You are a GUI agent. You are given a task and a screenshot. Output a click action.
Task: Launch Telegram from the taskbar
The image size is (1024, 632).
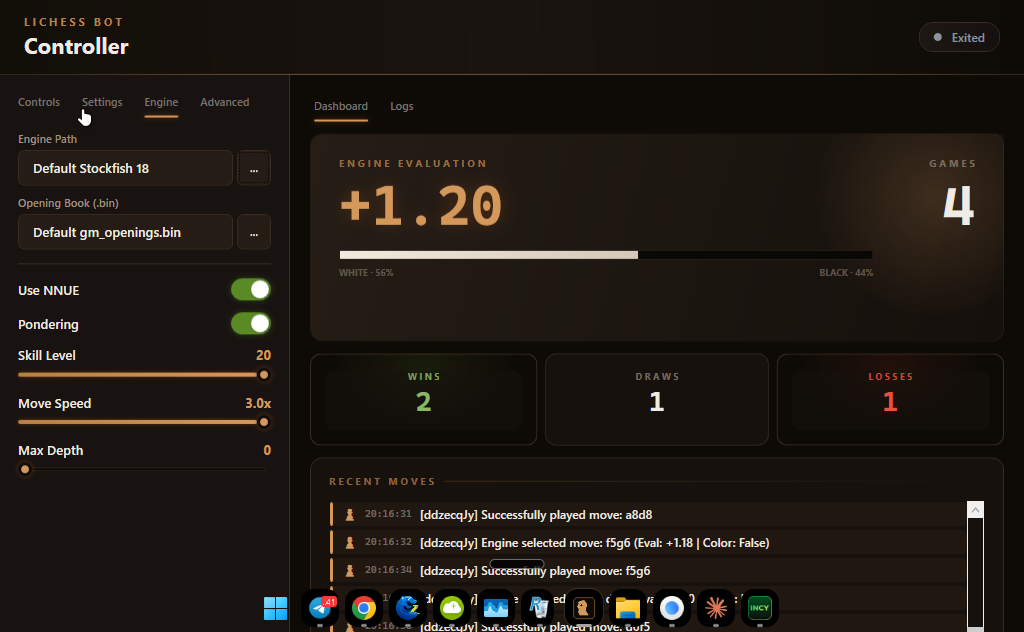(320, 607)
